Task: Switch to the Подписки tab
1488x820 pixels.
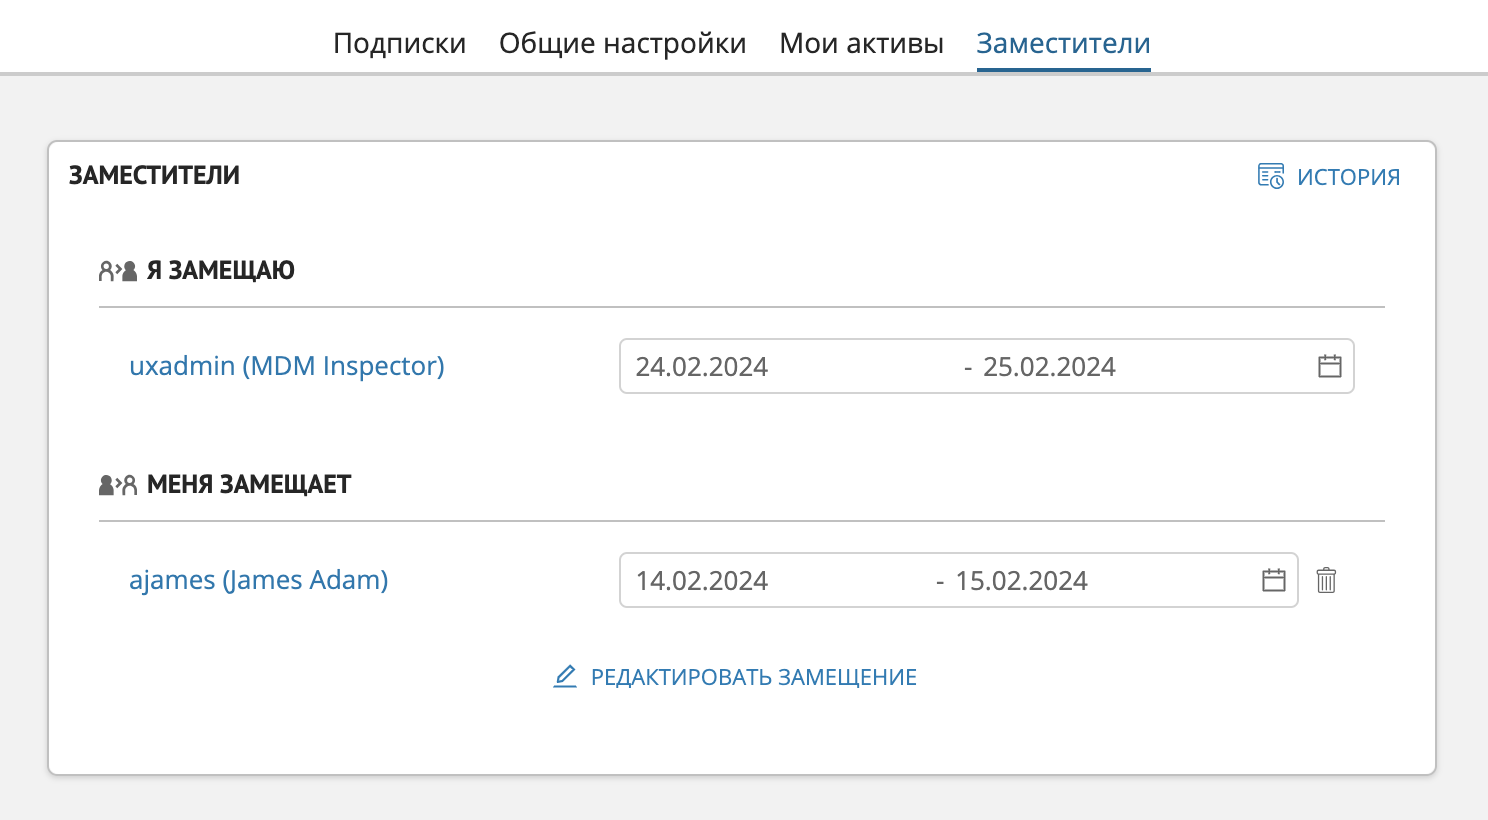Action: tap(399, 43)
